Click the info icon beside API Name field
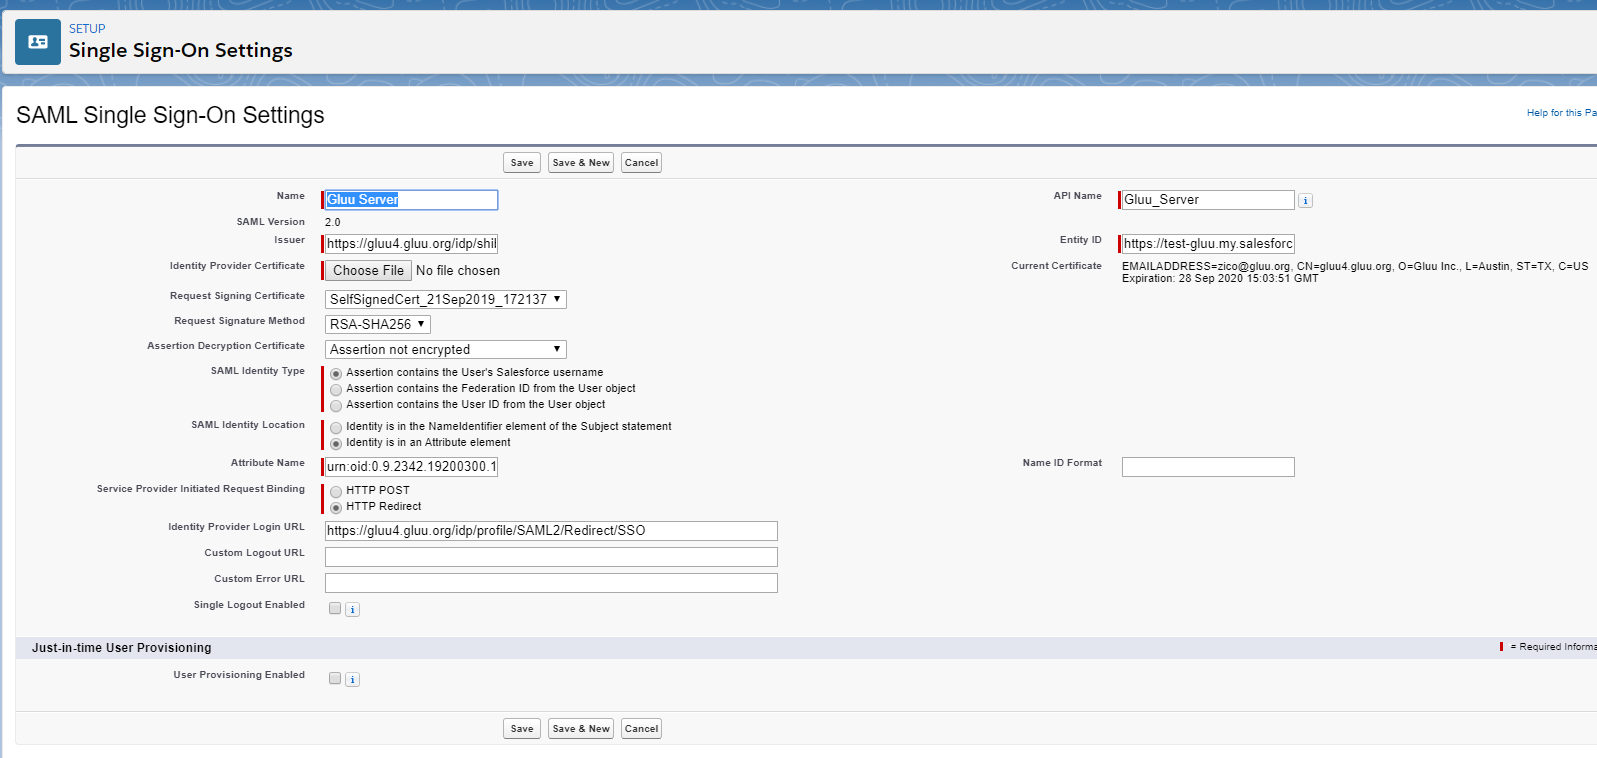This screenshot has width=1597, height=758. tap(1305, 201)
